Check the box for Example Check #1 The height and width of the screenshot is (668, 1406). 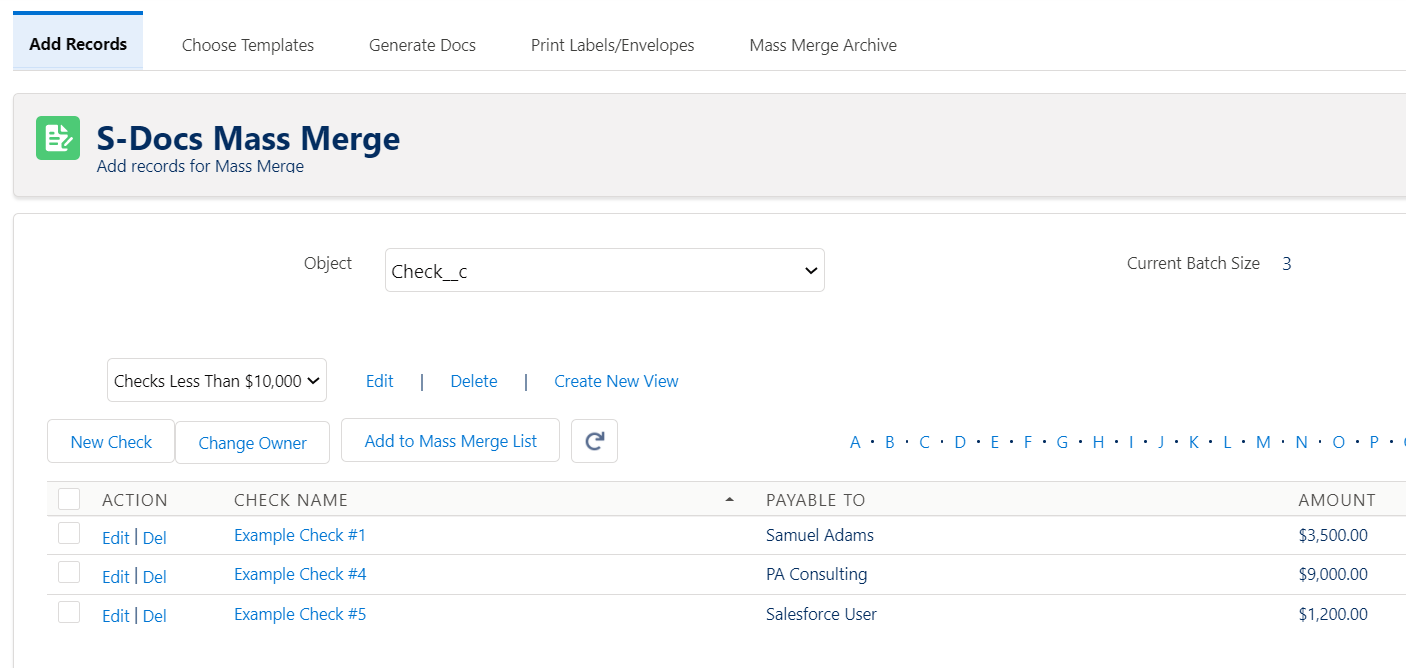69,534
